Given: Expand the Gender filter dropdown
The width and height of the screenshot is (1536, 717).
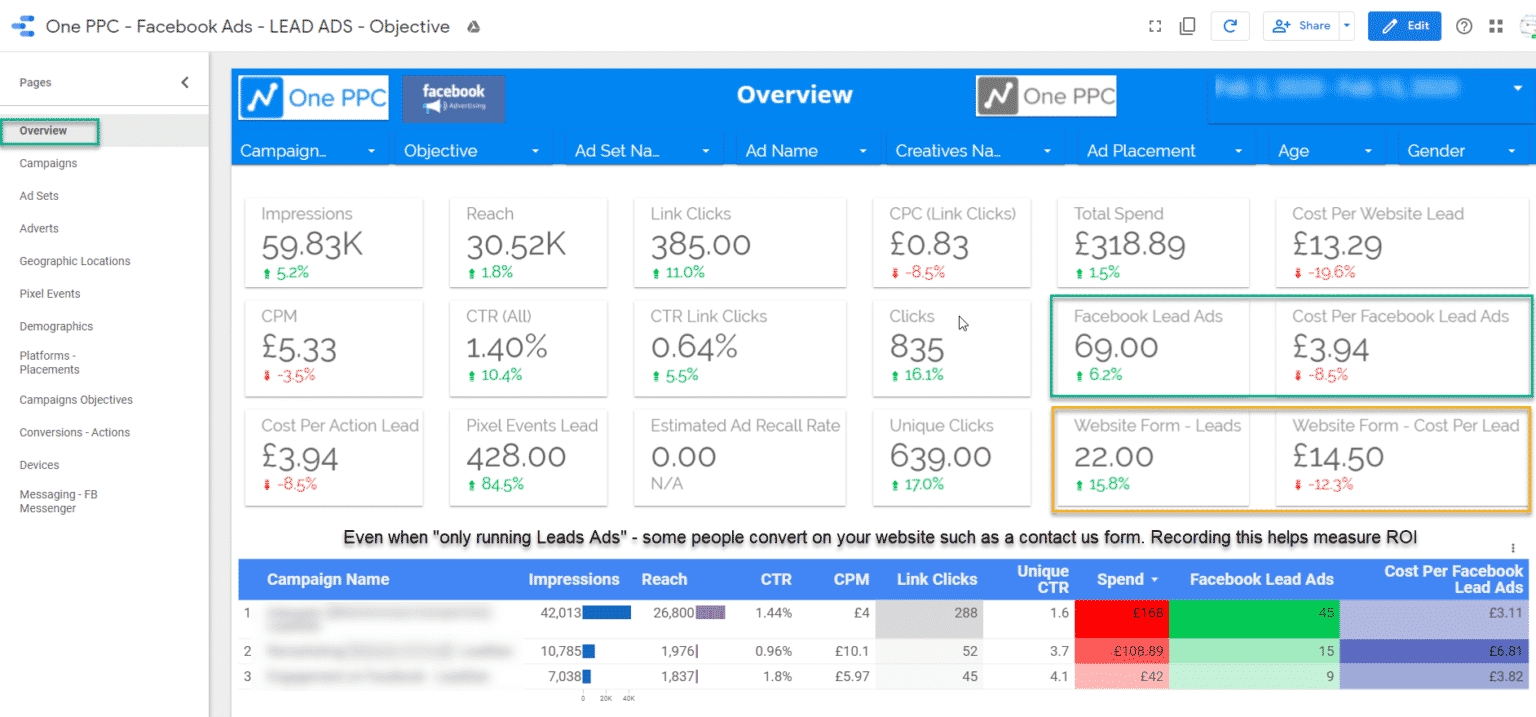Looking at the screenshot, I should point(1462,151).
